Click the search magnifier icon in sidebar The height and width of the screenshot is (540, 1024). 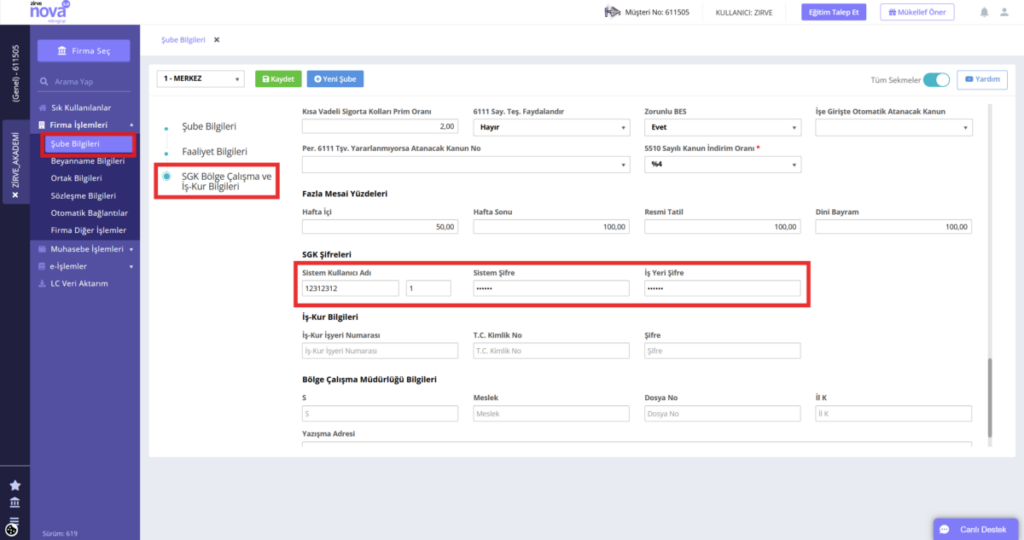click(x=44, y=82)
